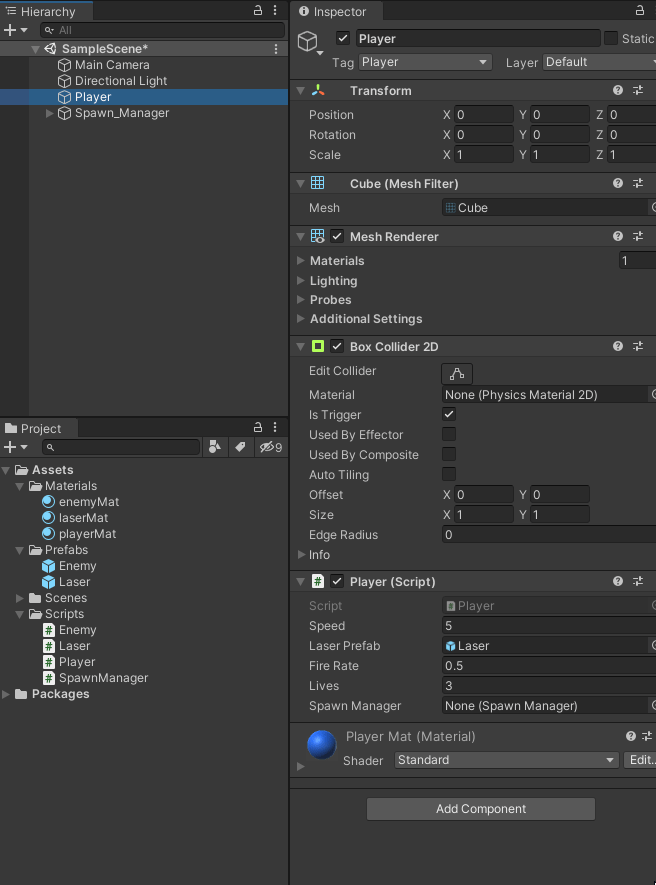Viewport: 656px width, 885px height.
Task: Click the Inspector panel lock icon
Action: [x=640, y=10]
